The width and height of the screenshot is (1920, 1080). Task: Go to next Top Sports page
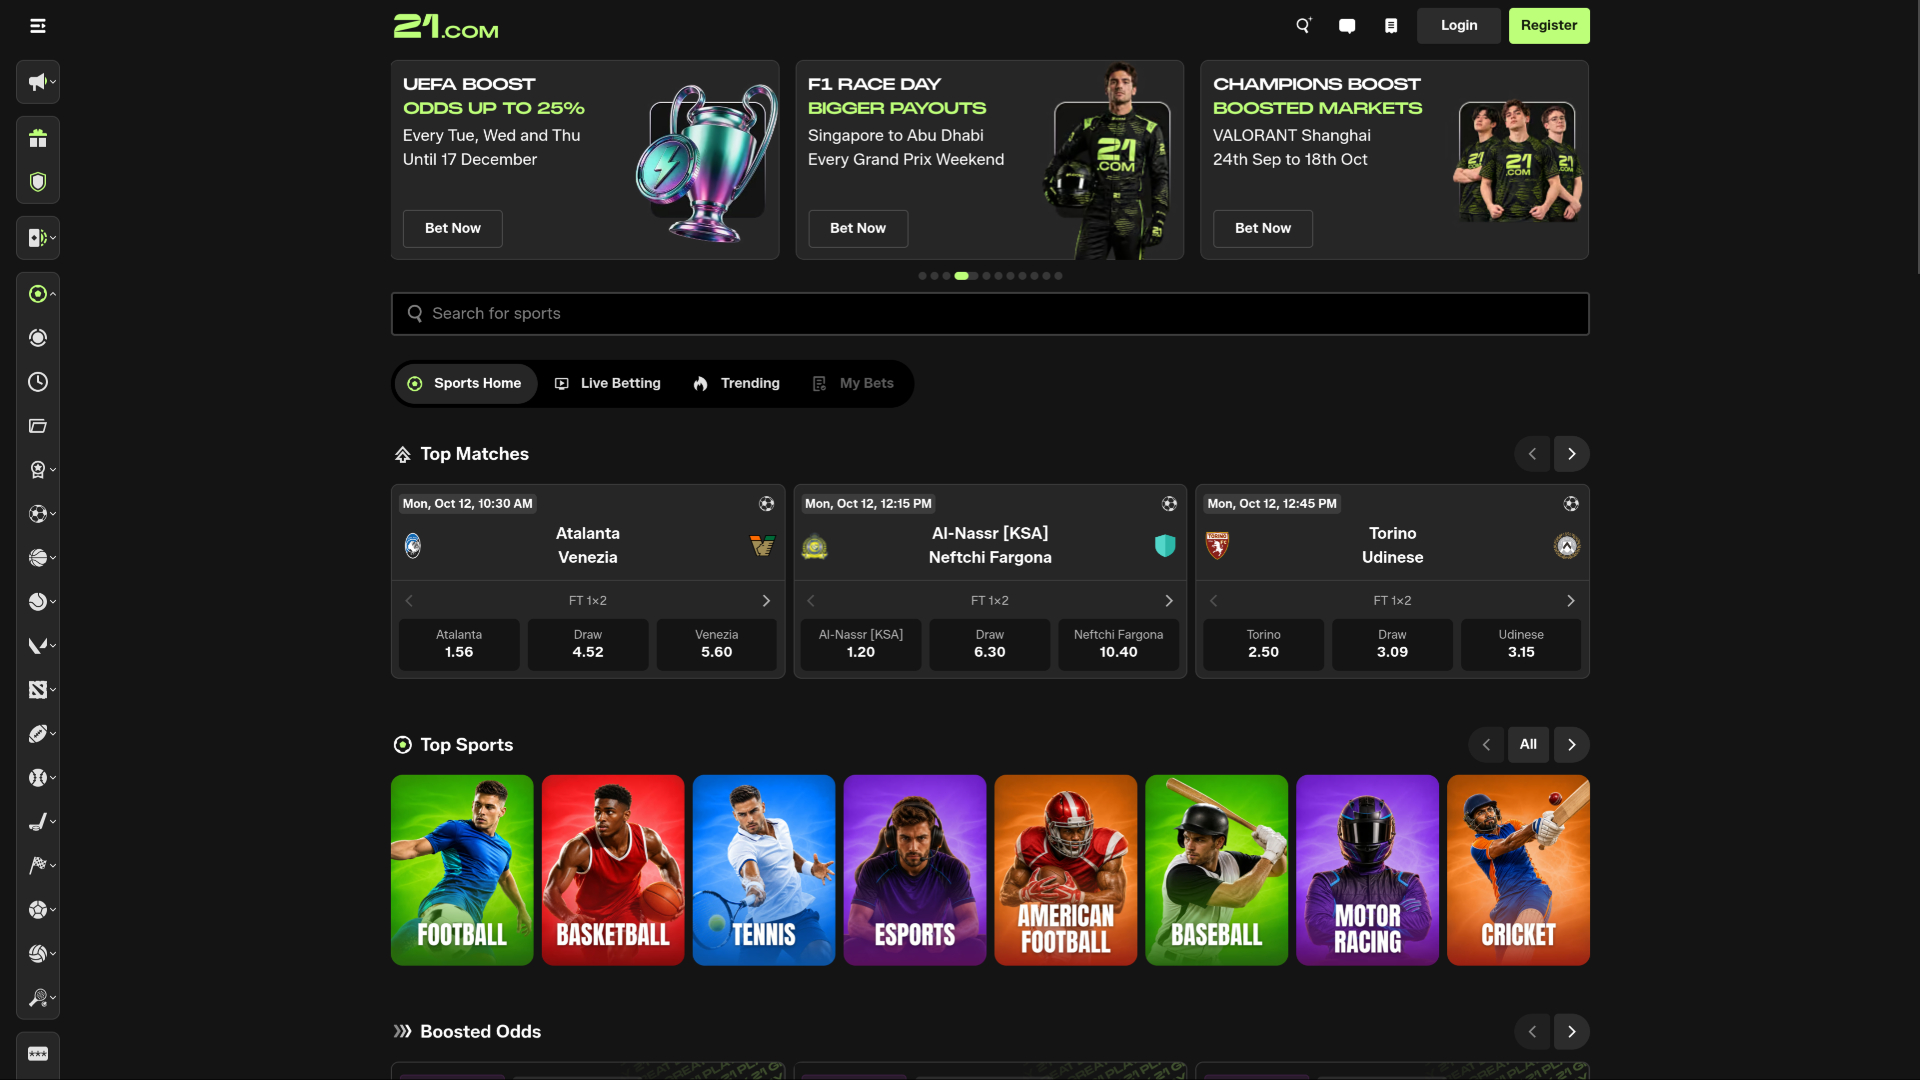coord(1571,745)
